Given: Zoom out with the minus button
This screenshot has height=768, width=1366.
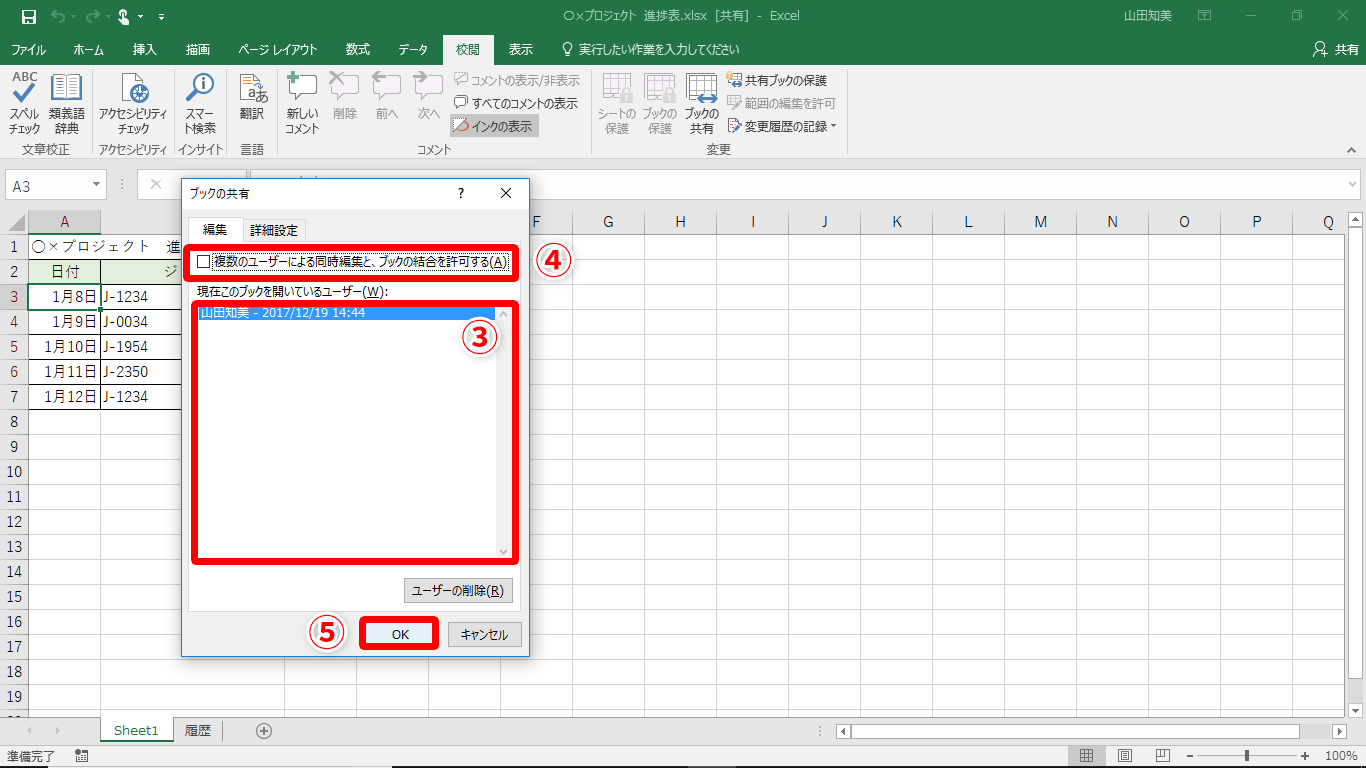Looking at the screenshot, I should [1189, 756].
